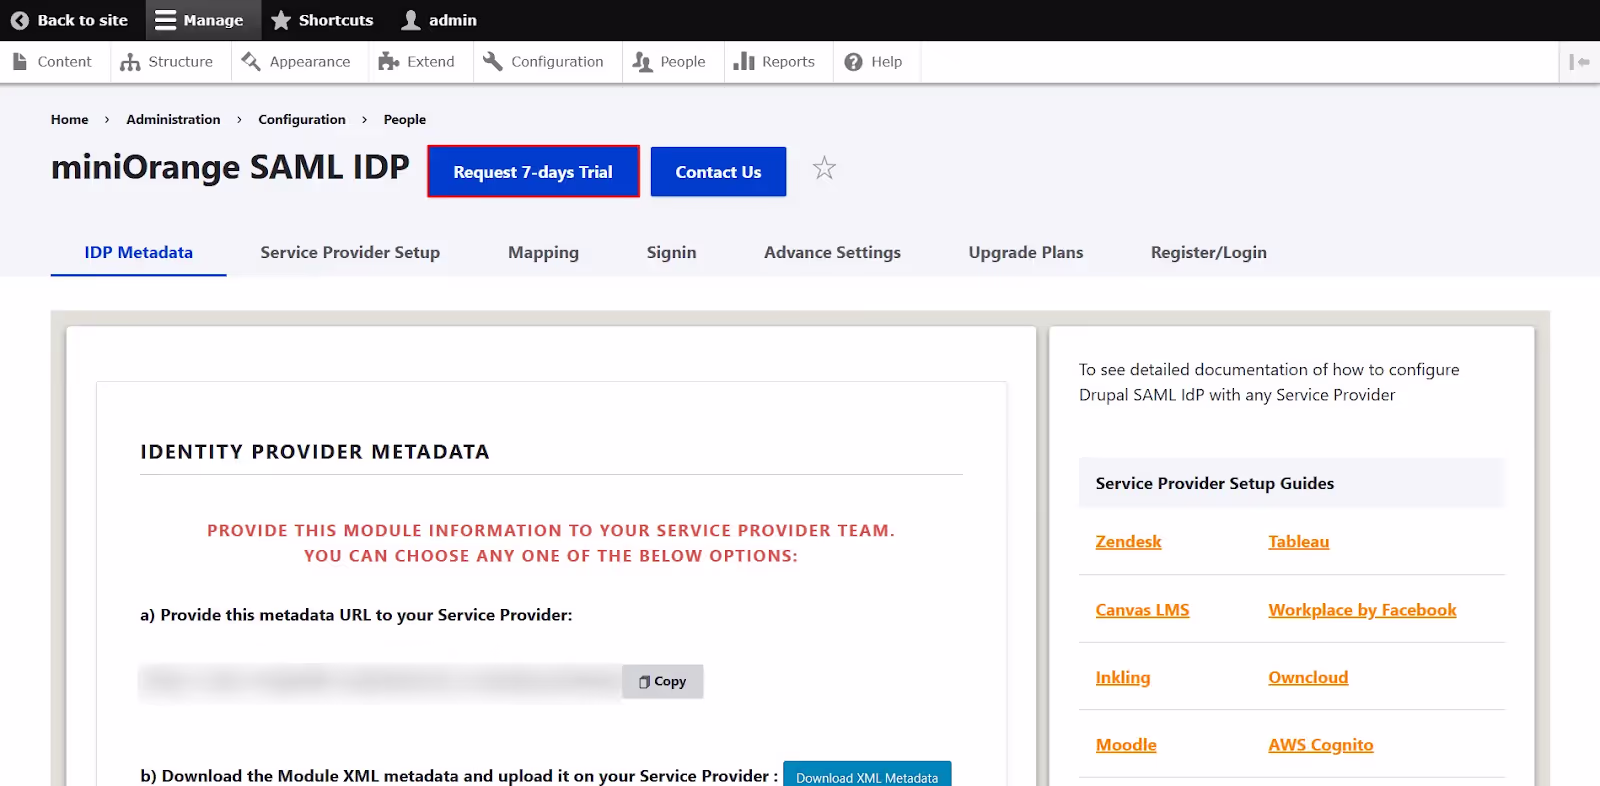Click Download XML Metadata button
The height and width of the screenshot is (786, 1600).
coord(867,776)
